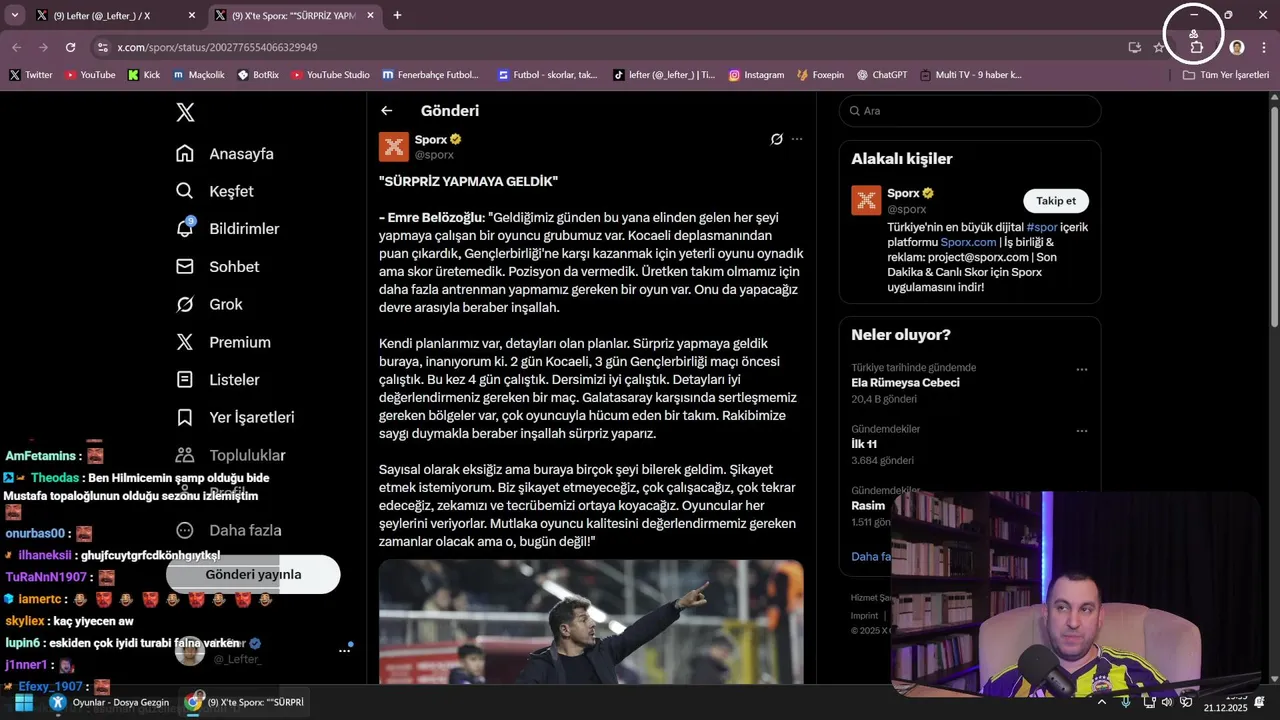The height and width of the screenshot is (720, 1280).
Task: Open the Kick bookmark
Action: pyautogui.click(x=144, y=75)
